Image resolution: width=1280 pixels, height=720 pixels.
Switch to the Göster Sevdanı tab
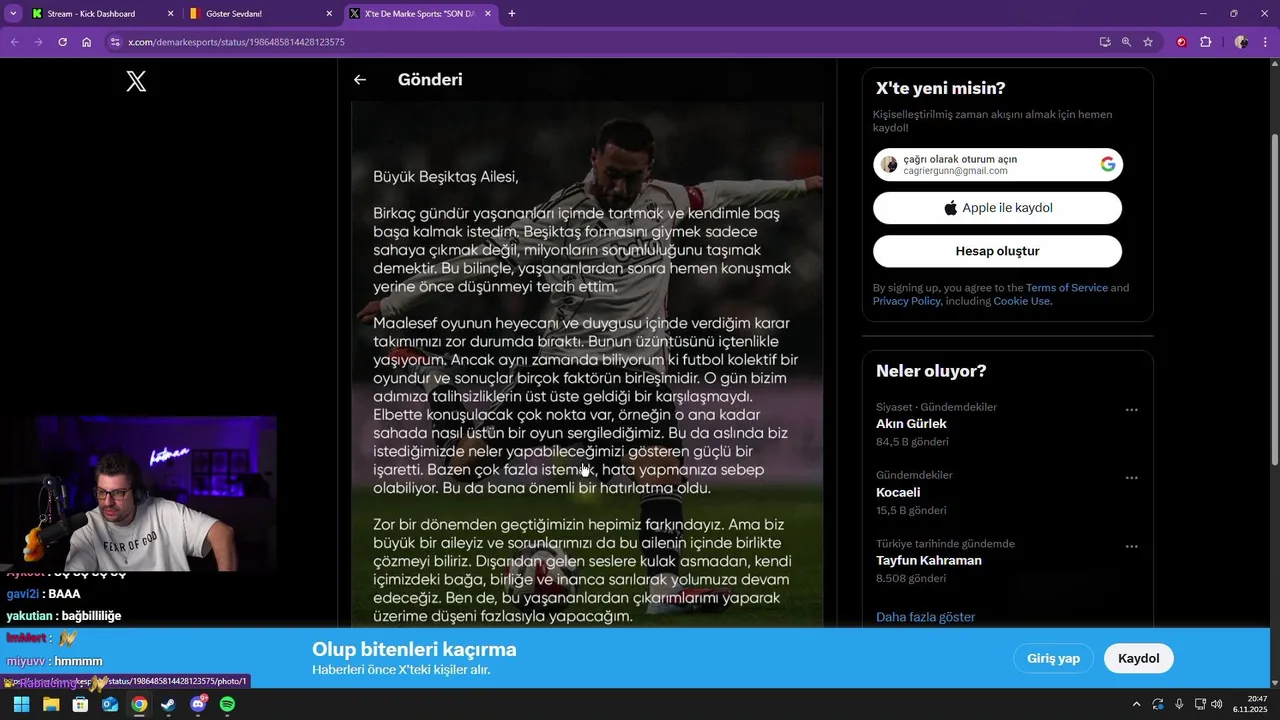point(262,14)
